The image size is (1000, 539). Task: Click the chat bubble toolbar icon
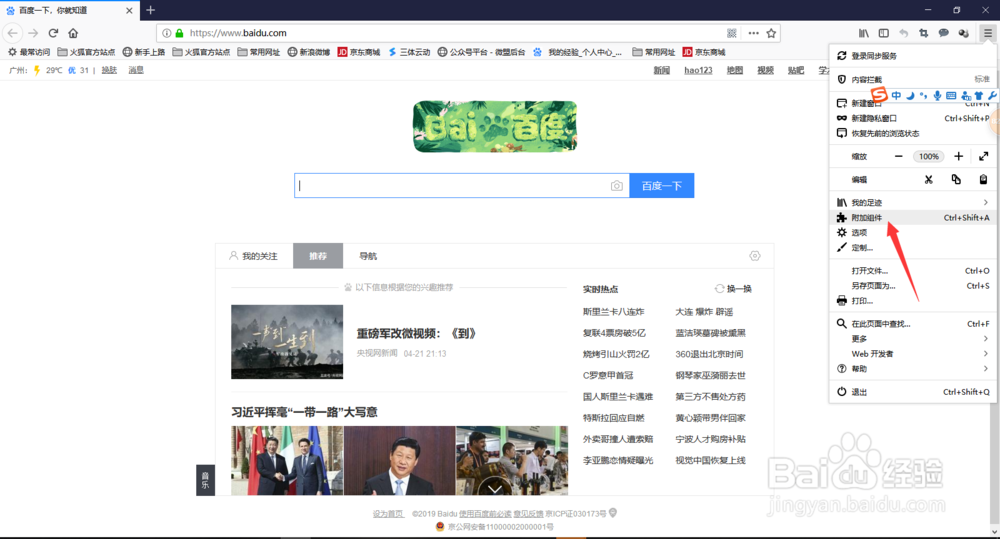click(x=943, y=33)
